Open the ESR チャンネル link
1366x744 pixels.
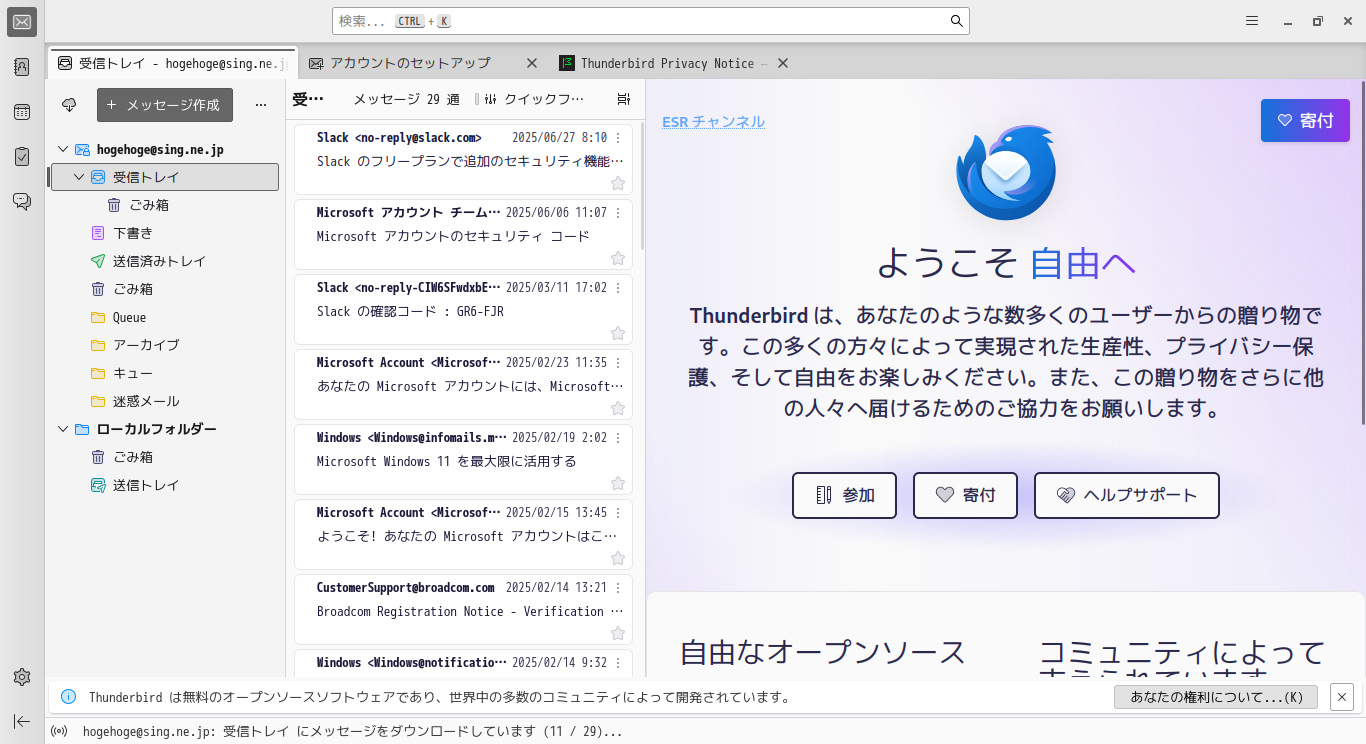tap(713, 122)
